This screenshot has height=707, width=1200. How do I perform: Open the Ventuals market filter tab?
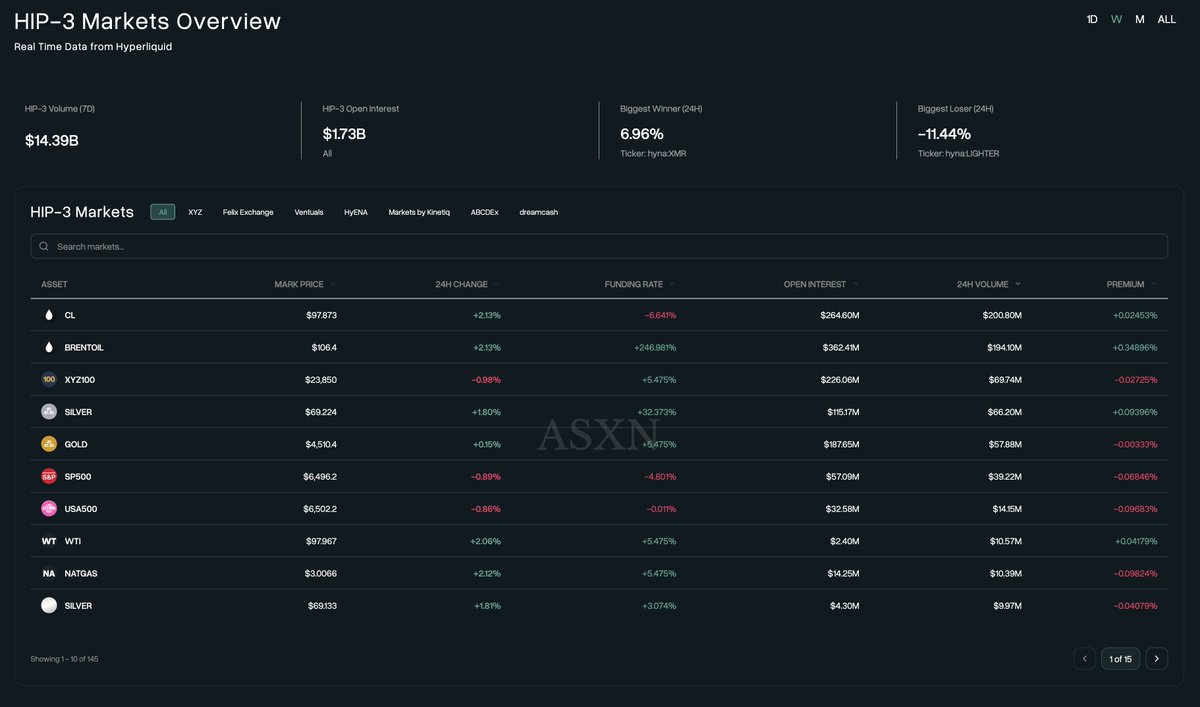click(308, 212)
